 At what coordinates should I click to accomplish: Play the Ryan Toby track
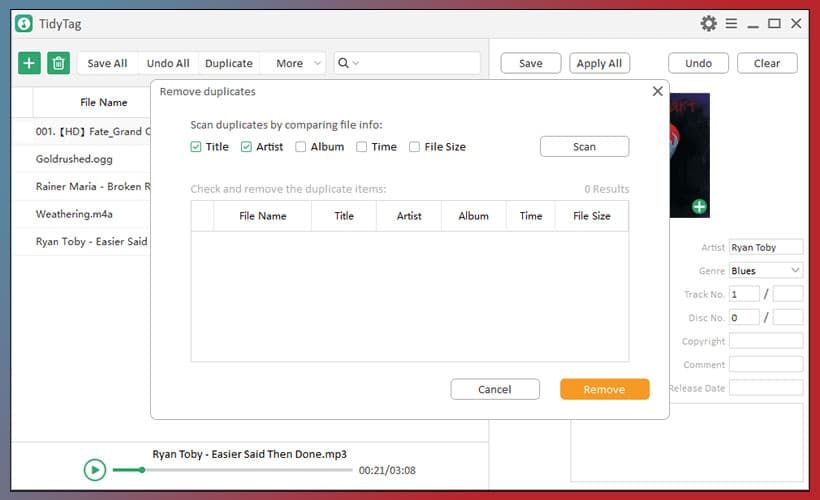coord(95,470)
